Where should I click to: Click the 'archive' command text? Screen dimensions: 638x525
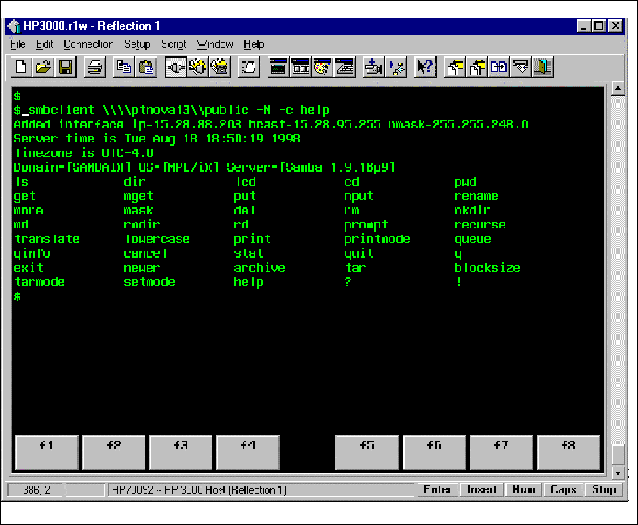click(x=260, y=268)
